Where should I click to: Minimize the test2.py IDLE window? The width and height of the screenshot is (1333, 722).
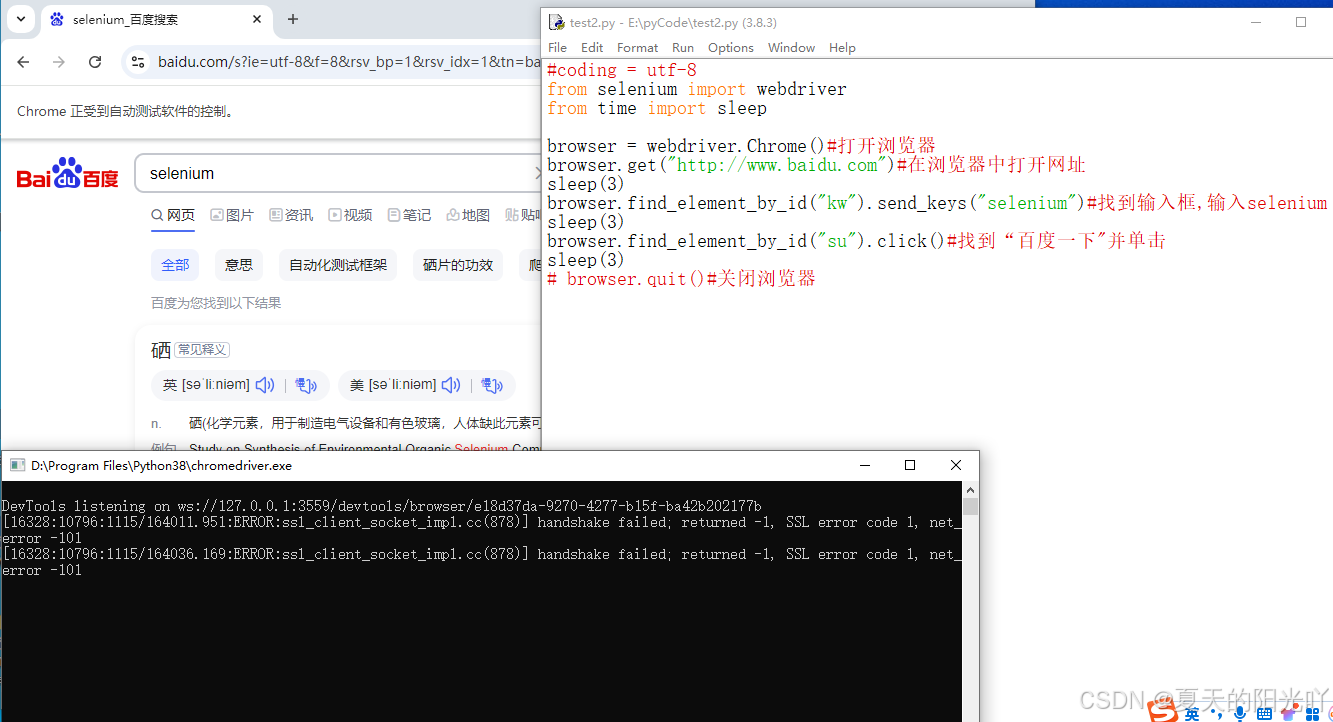(x=1256, y=22)
